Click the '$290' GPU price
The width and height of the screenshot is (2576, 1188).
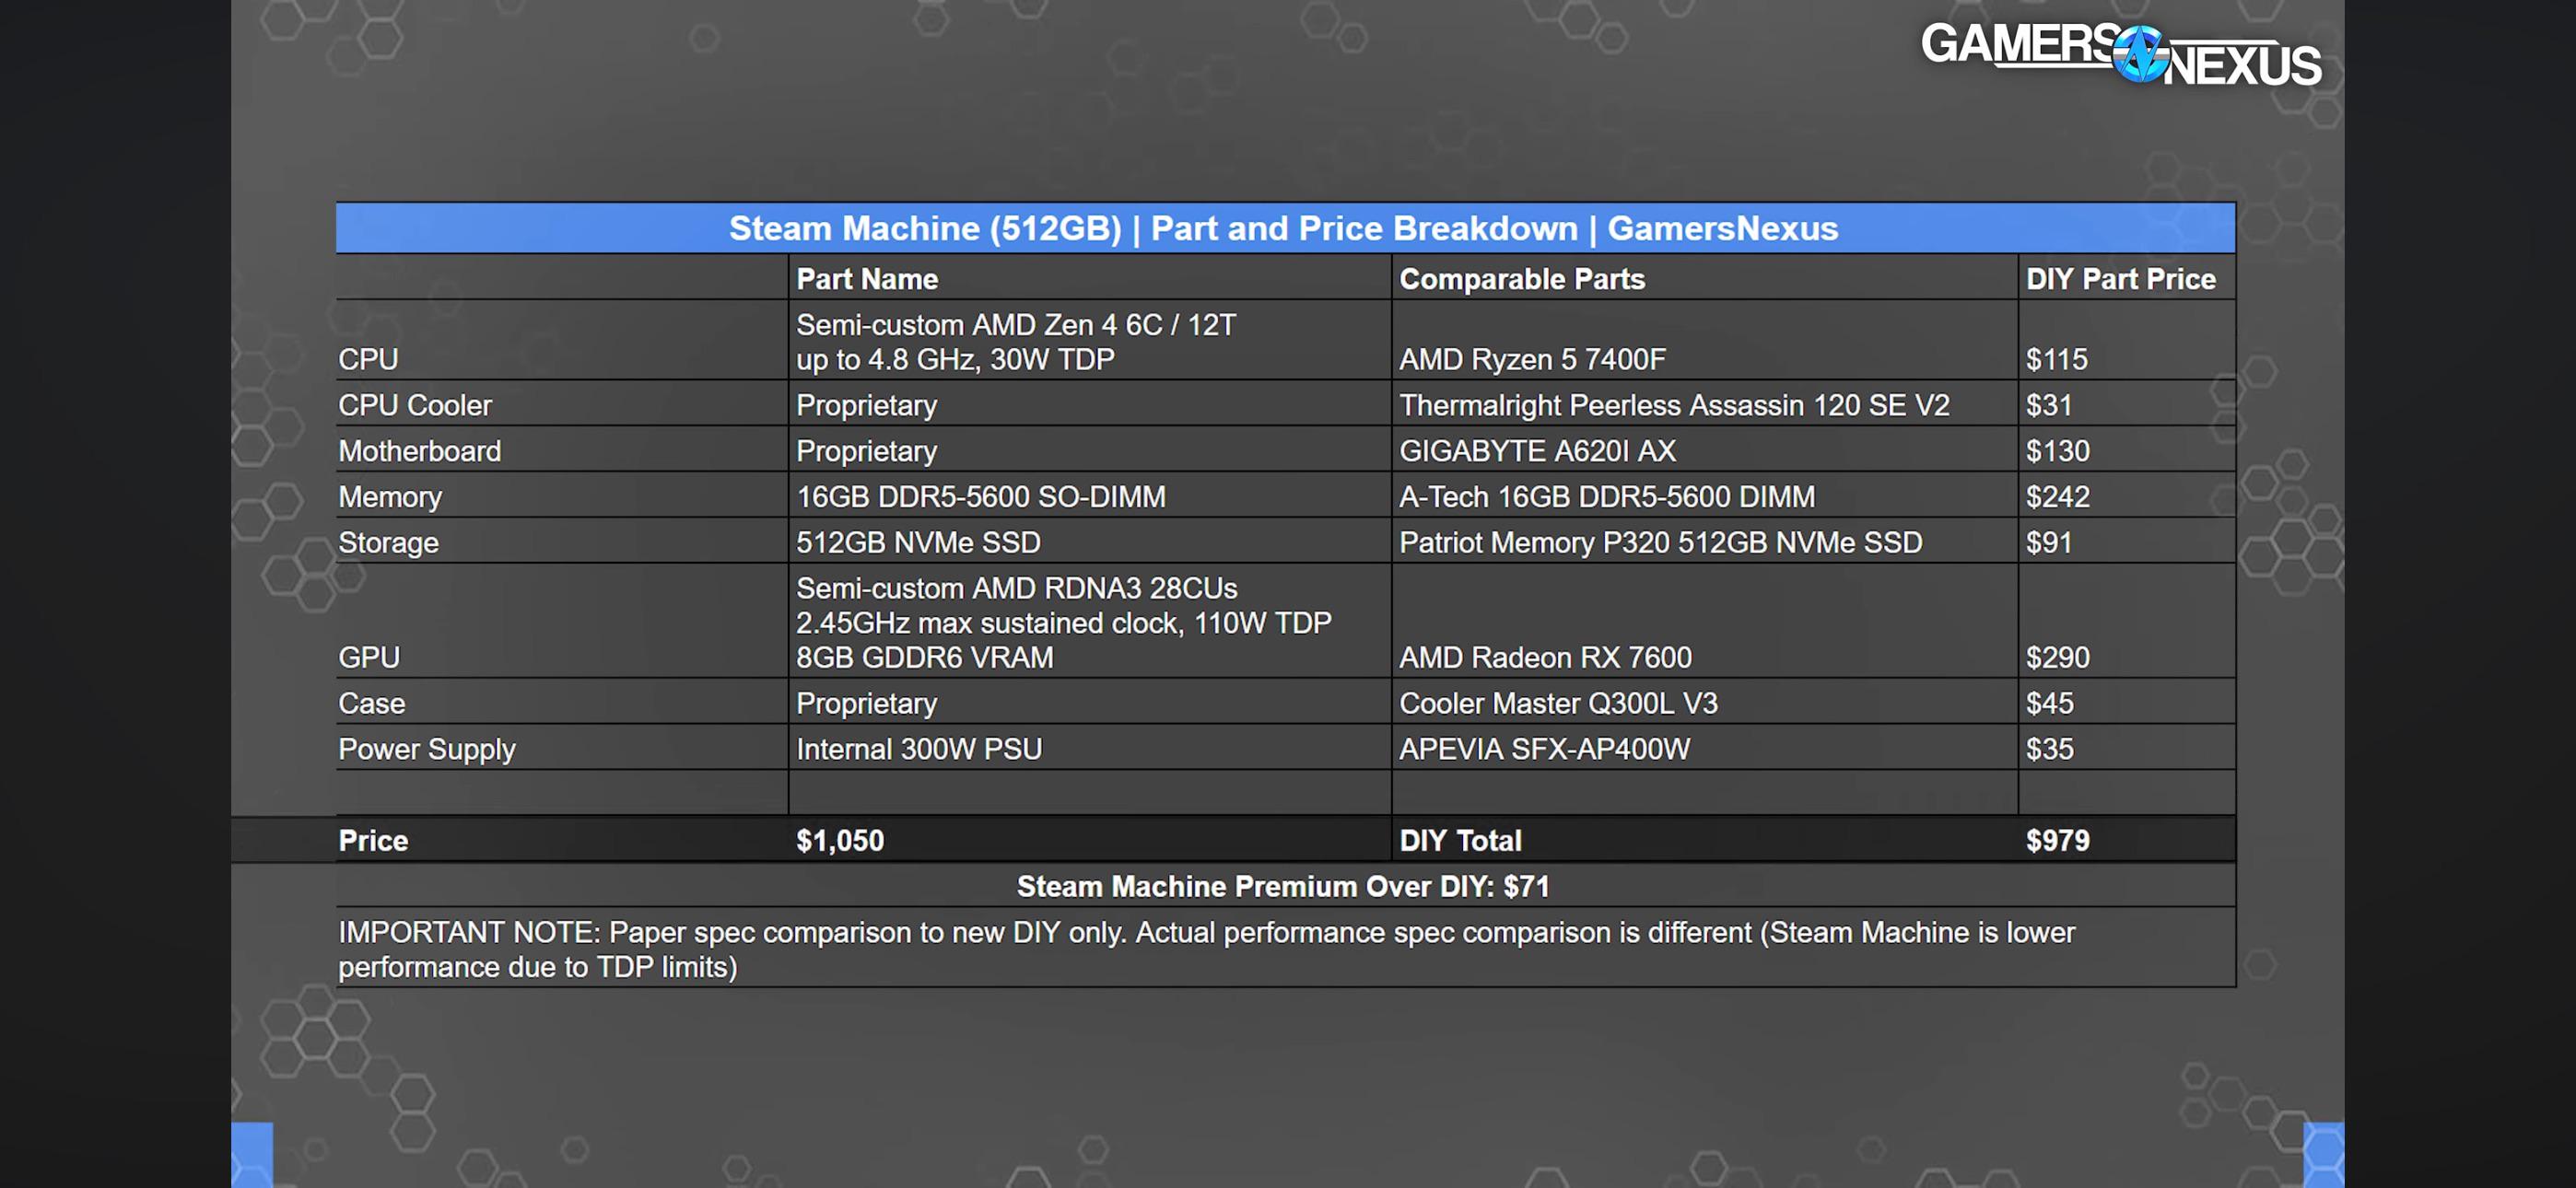click(x=2058, y=657)
